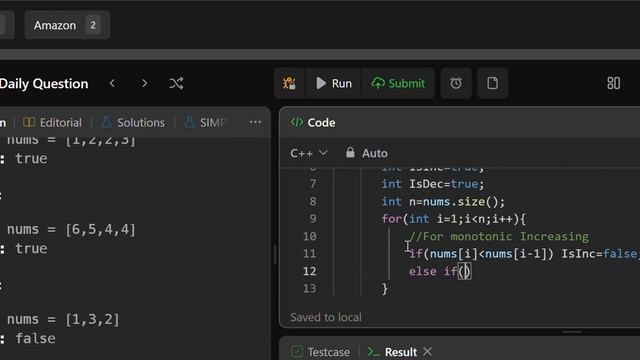Go to next daily question arrow

coord(144,83)
